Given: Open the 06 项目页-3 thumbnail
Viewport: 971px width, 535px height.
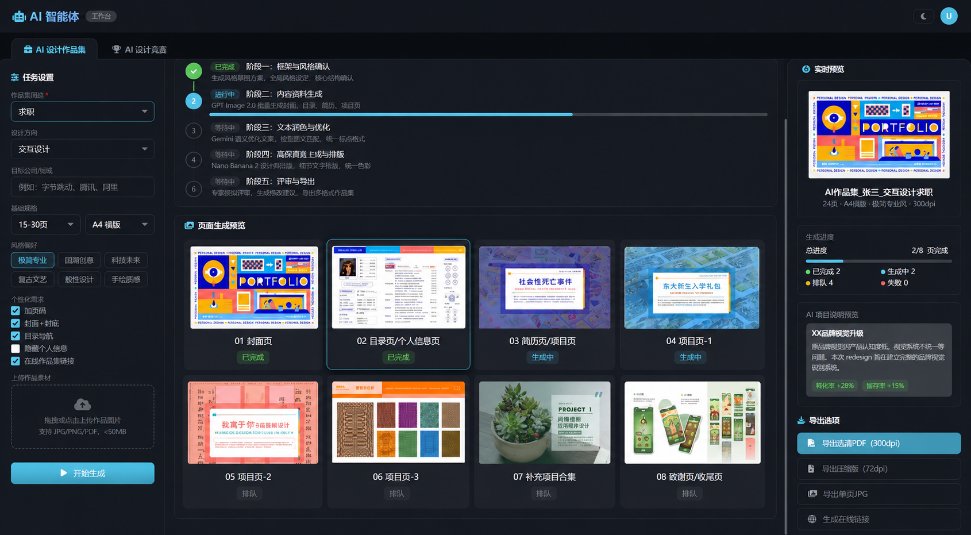Looking at the screenshot, I should click(398, 422).
